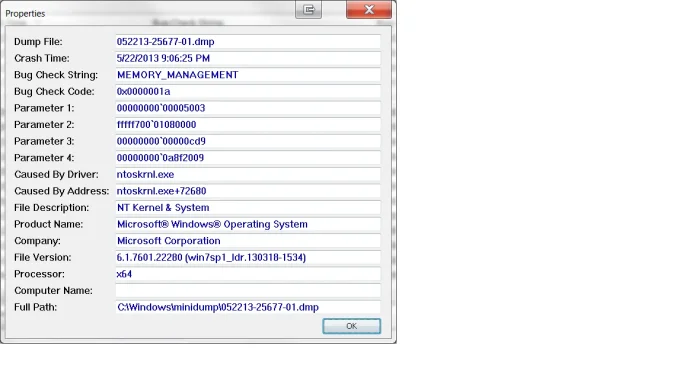Click Parameter 2 value fffff700`01080000

pos(248,125)
